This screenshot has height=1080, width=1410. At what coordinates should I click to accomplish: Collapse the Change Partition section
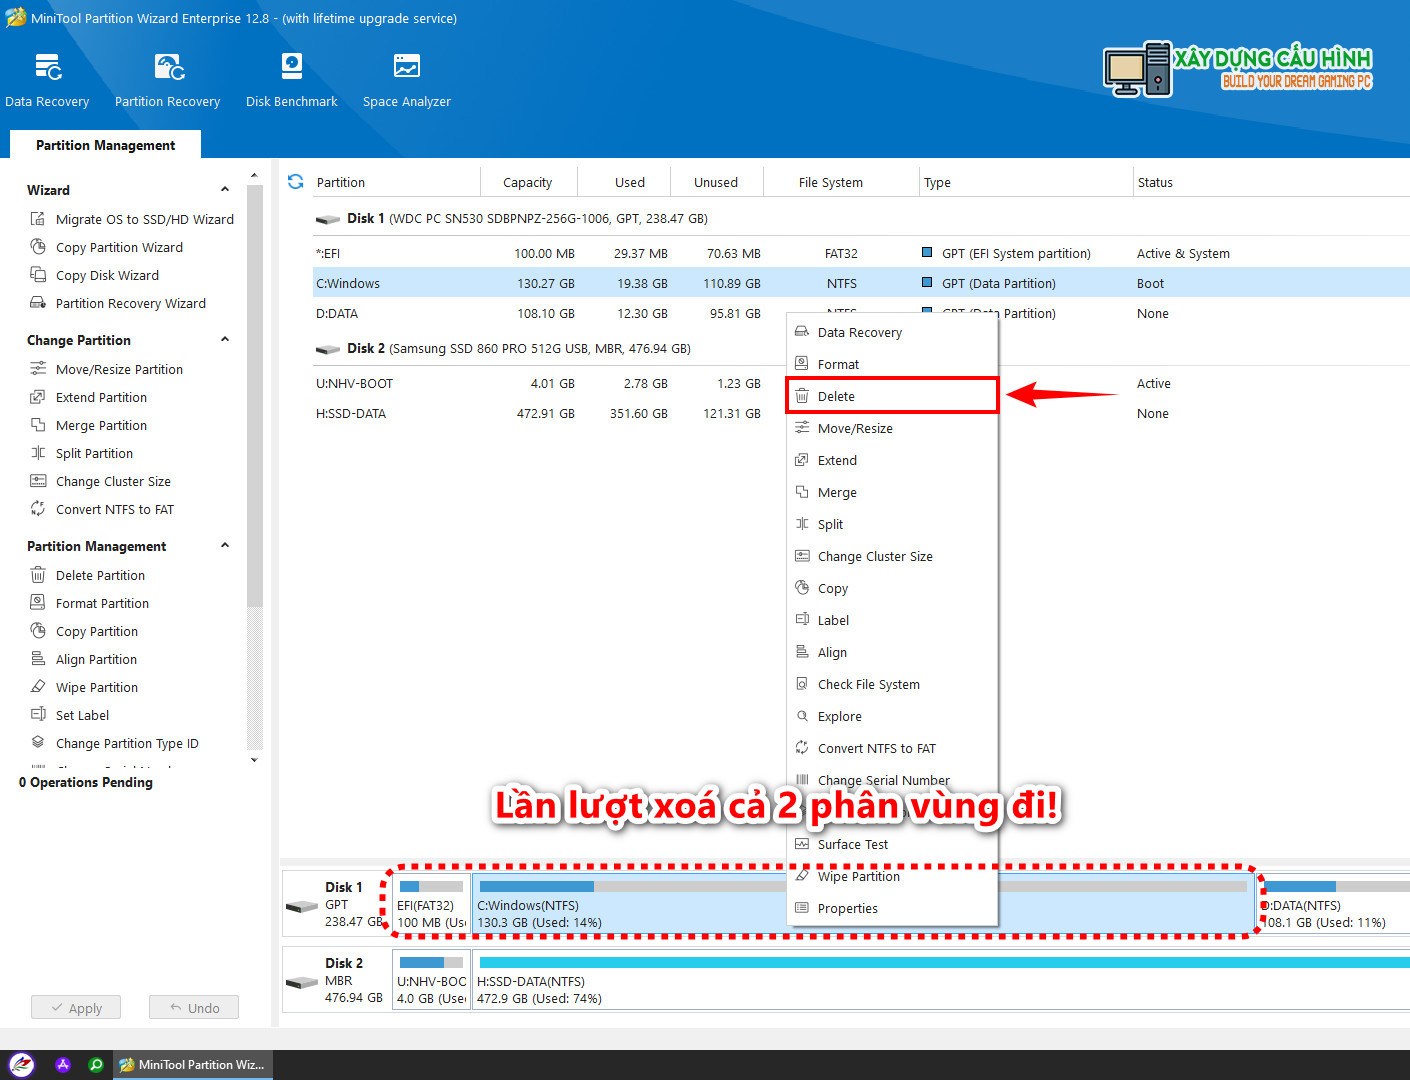point(225,339)
